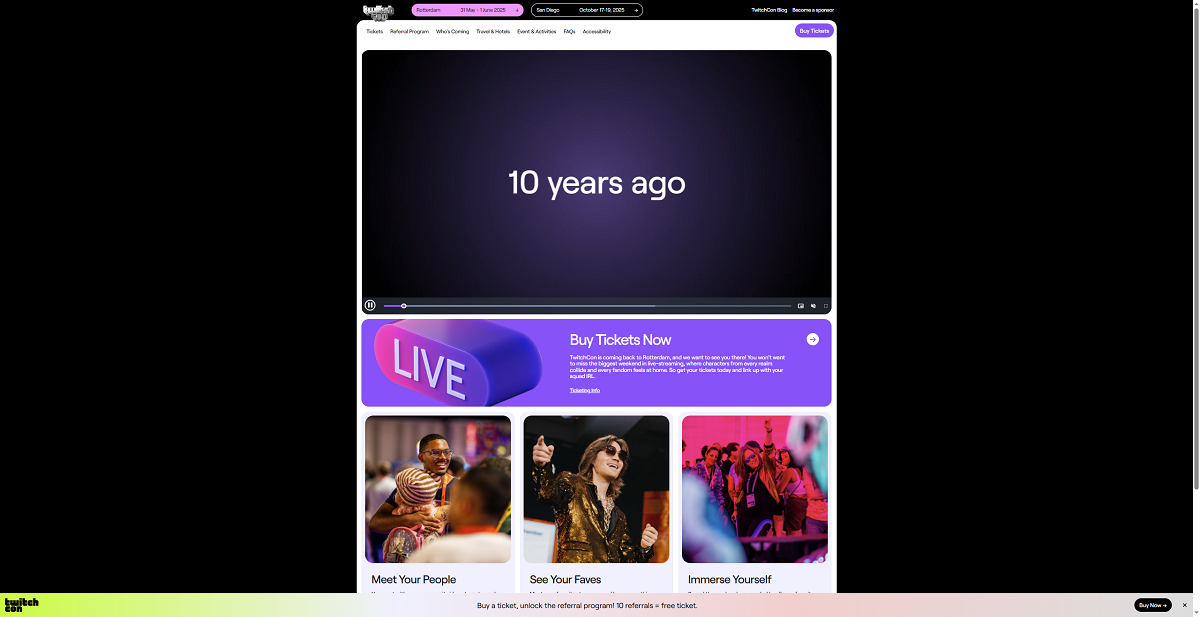Click Buy Now in the bottom banner
The image size is (1200, 617).
tap(1152, 605)
